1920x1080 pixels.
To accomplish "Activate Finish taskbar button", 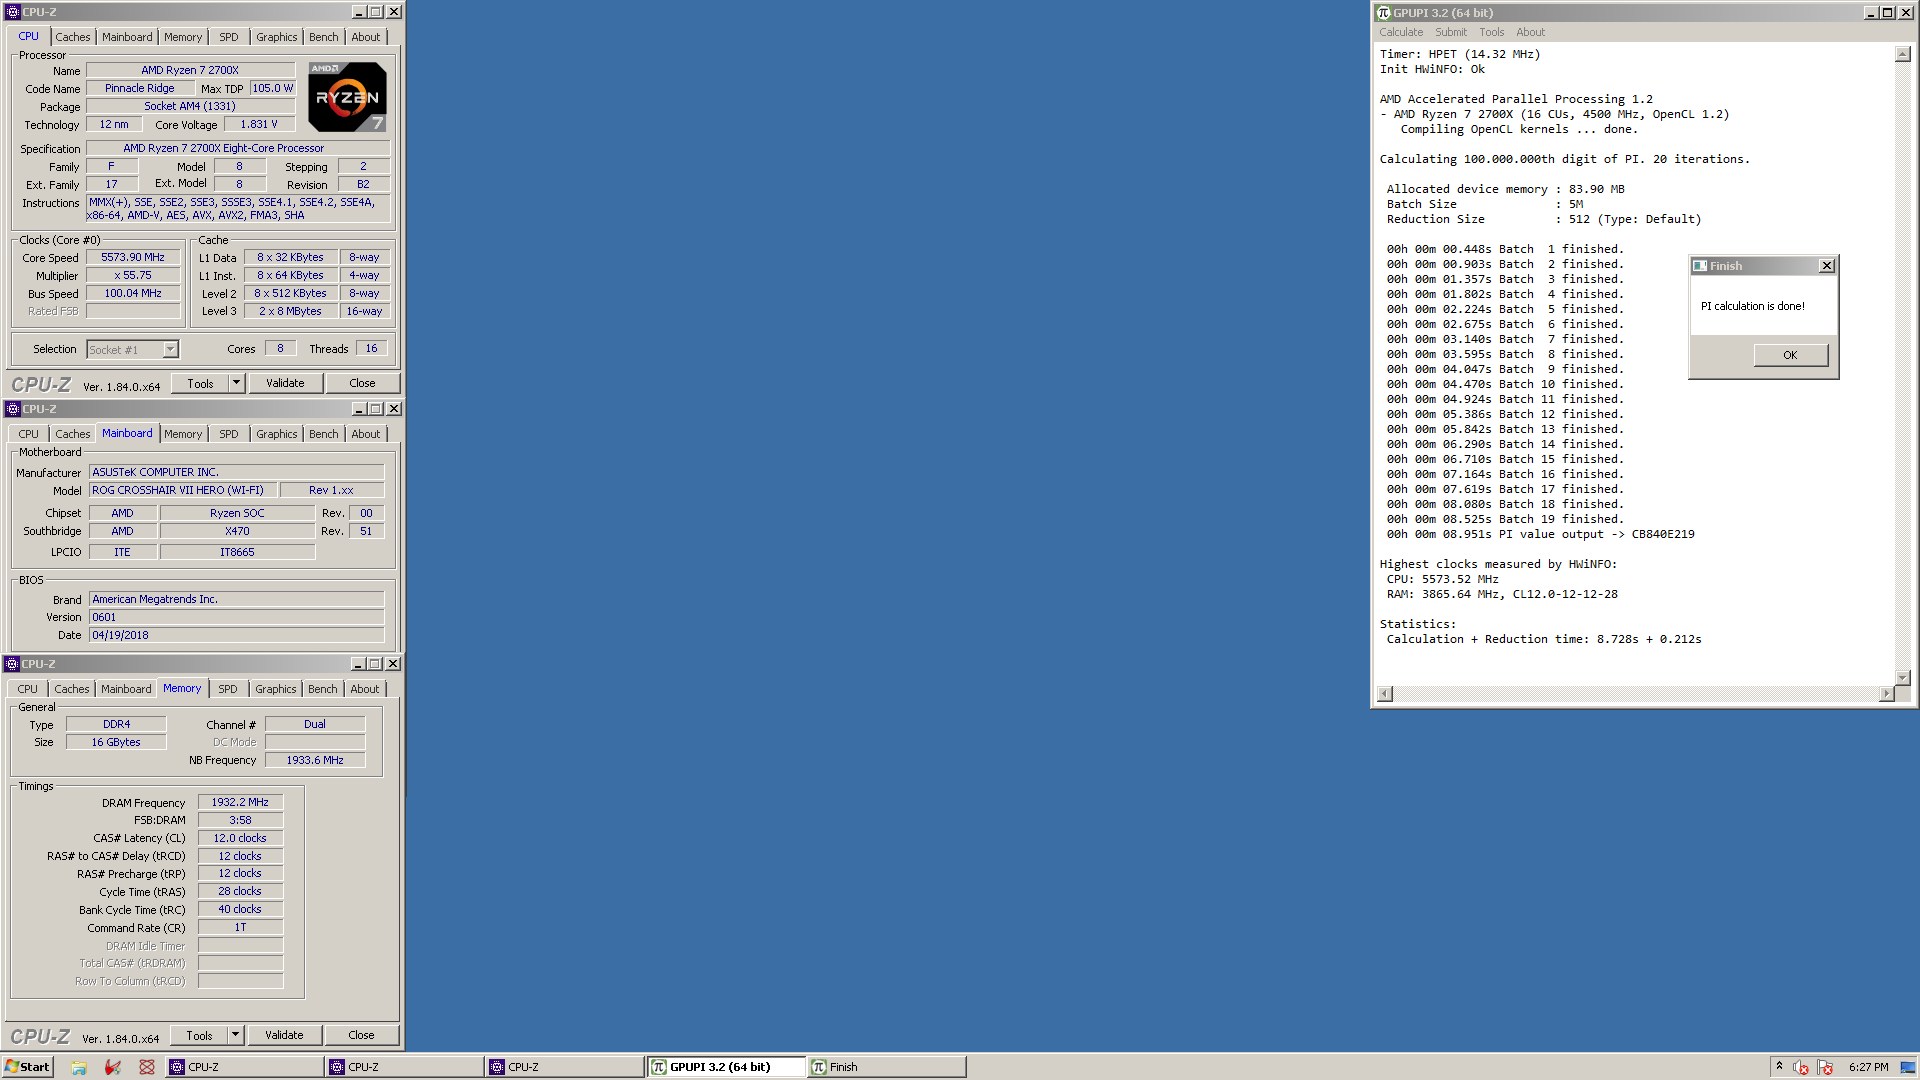I will (x=887, y=1067).
